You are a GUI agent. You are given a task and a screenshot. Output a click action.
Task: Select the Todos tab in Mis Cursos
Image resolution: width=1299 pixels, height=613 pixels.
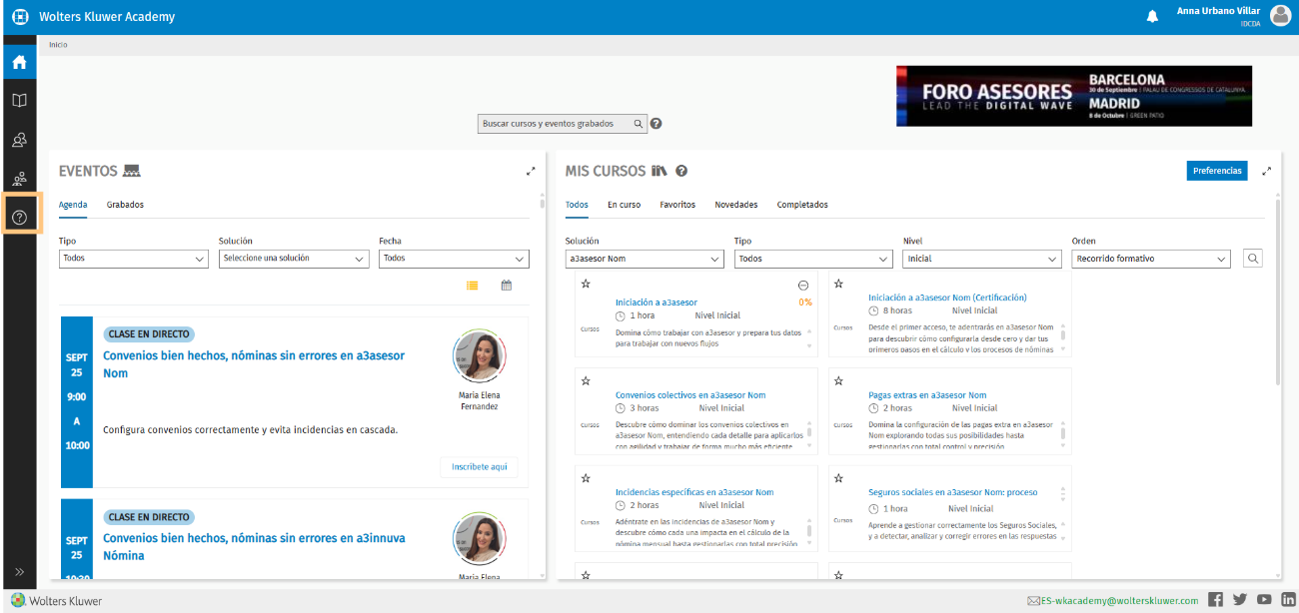point(577,204)
